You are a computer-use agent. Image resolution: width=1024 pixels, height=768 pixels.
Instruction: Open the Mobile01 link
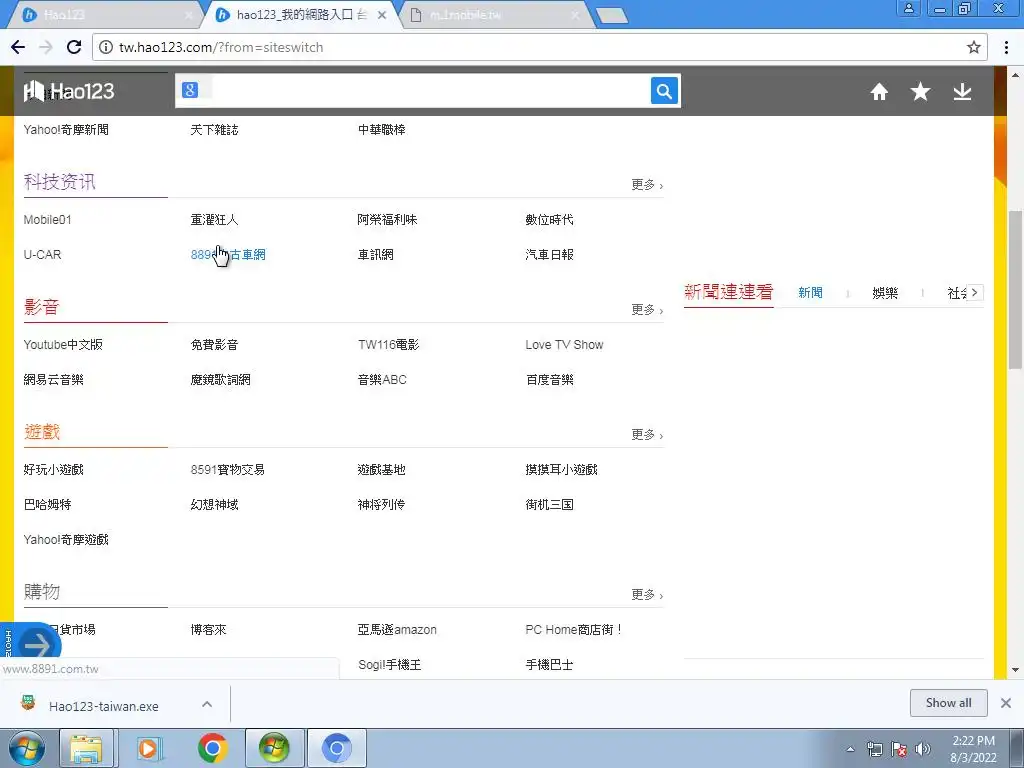(x=47, y=219)
